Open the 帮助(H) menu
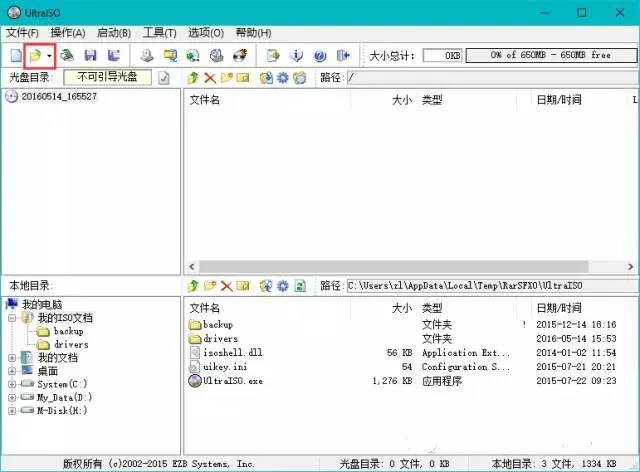 (253, 33)
